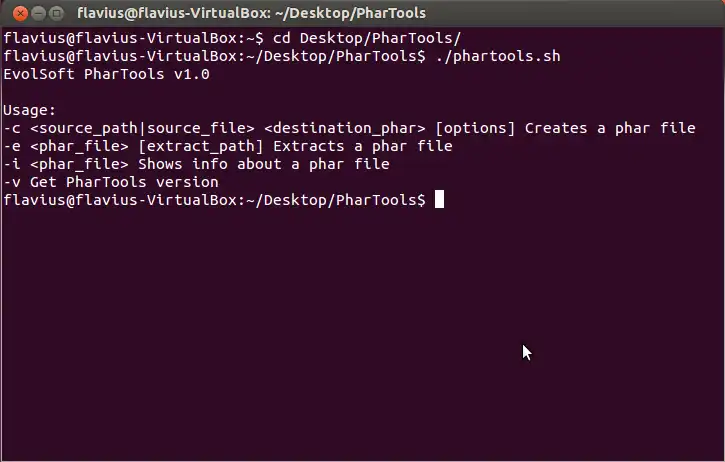The image size is (725, 462).
Task: Click the block cursor at the prompt
Action: tap(439, 200)
